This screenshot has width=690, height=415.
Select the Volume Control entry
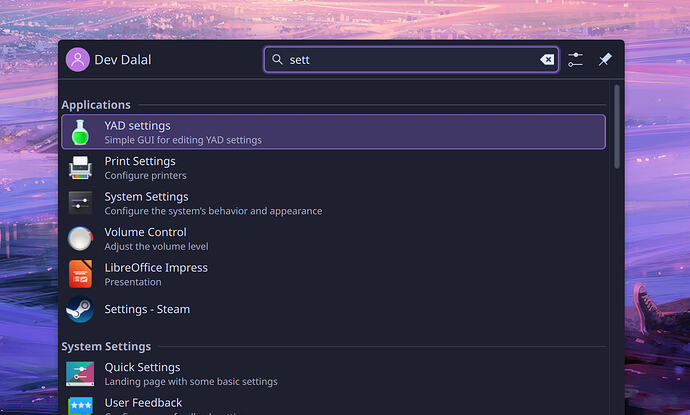point(145,238)
